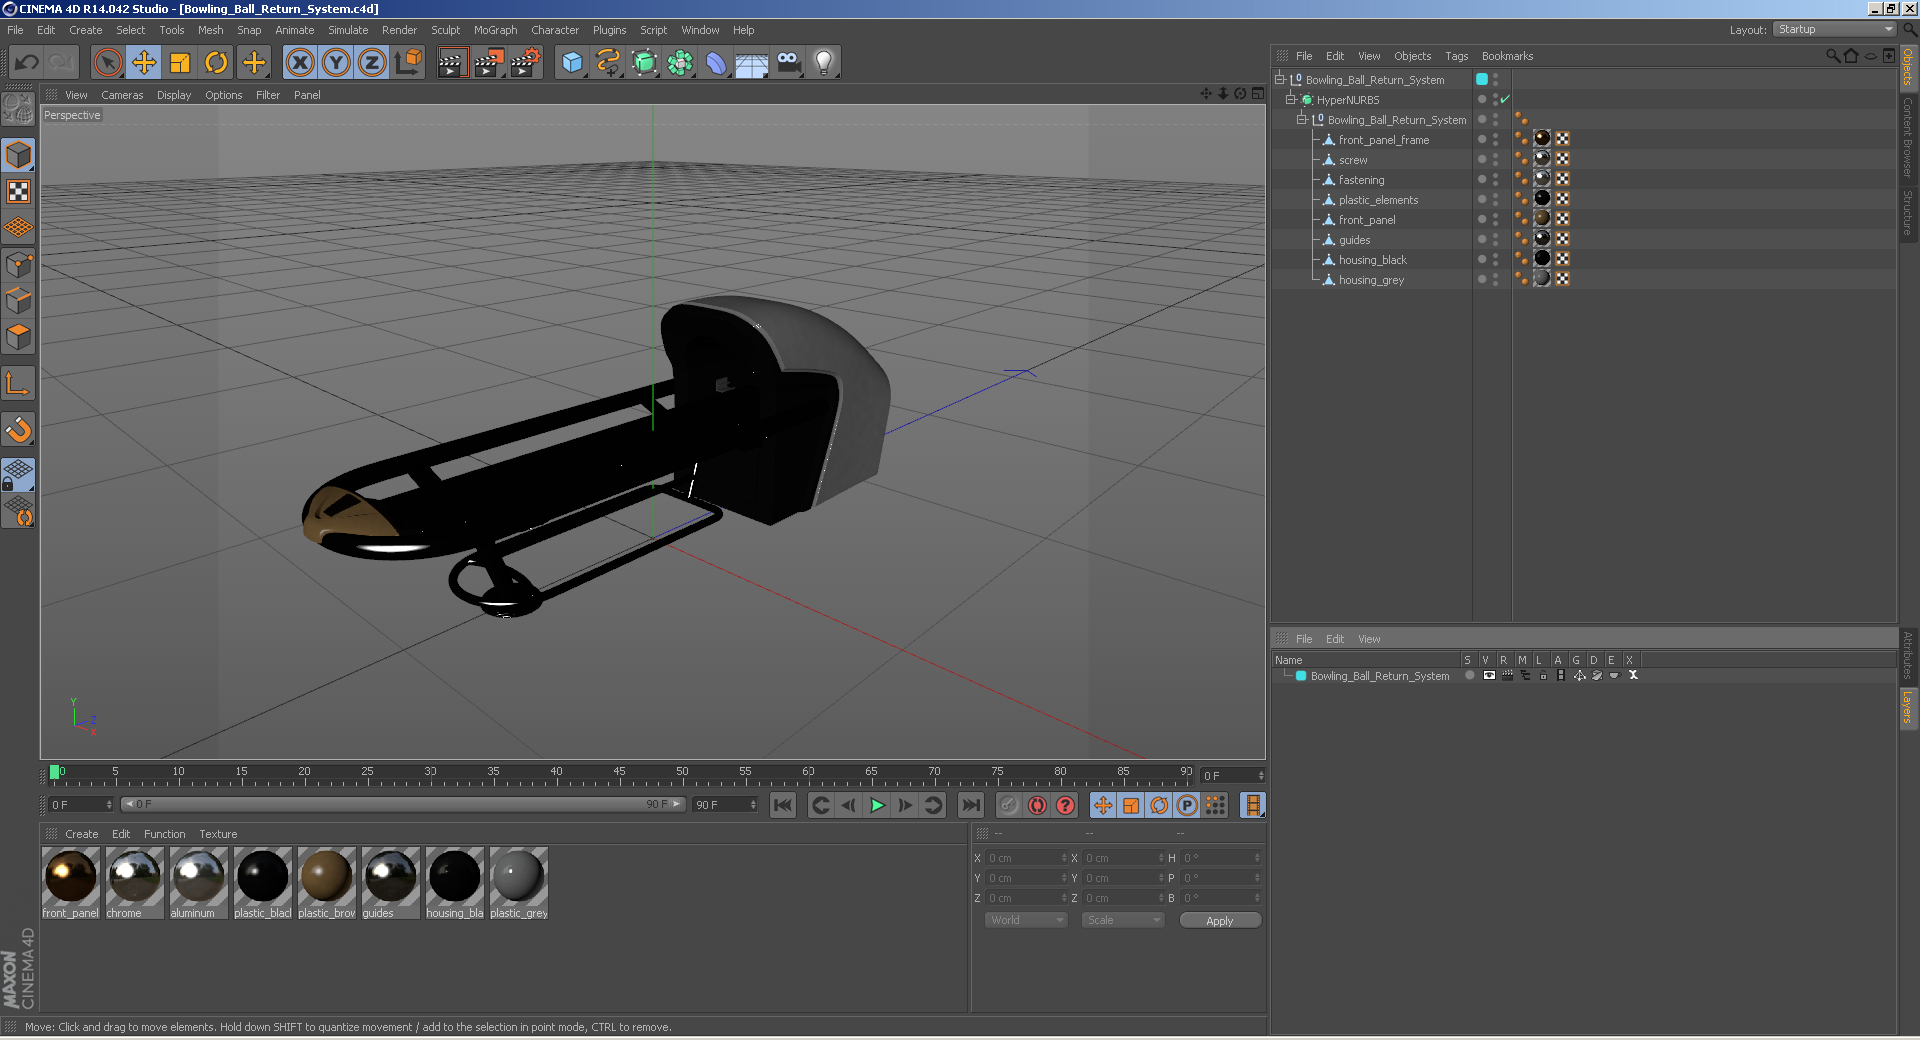Open the Simulate menu
This screenshot has width=1920, height=1040.
tap(348, 30)
